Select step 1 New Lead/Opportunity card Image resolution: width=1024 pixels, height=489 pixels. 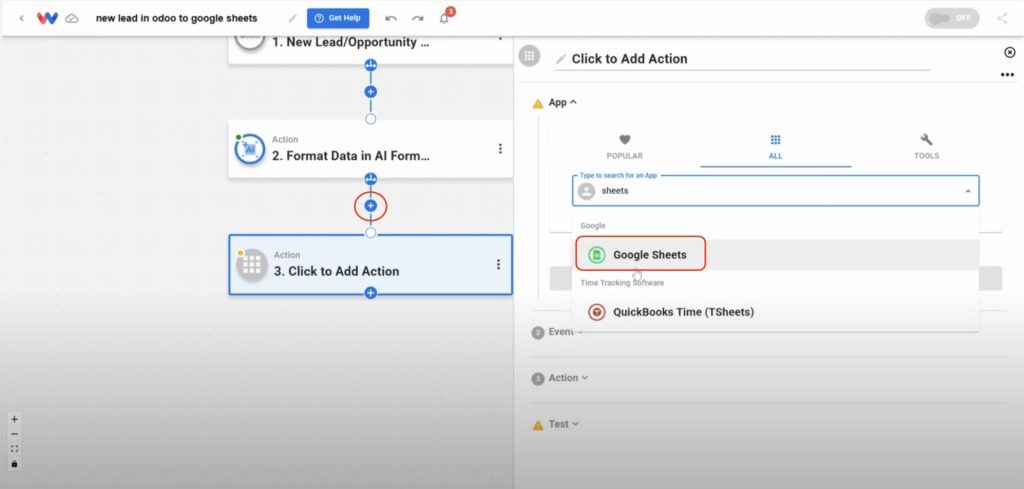pos(370,50)
